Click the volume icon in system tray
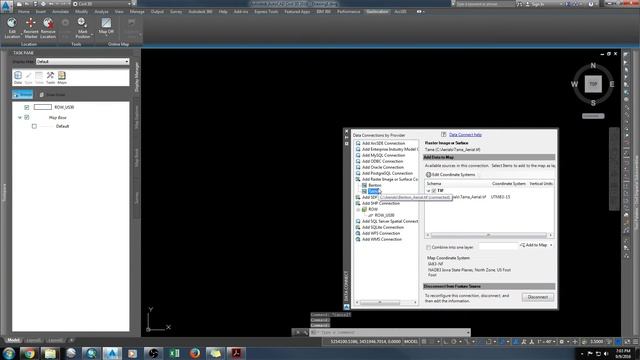The width and height of the screenshot is (640, 360). point(606,353)
